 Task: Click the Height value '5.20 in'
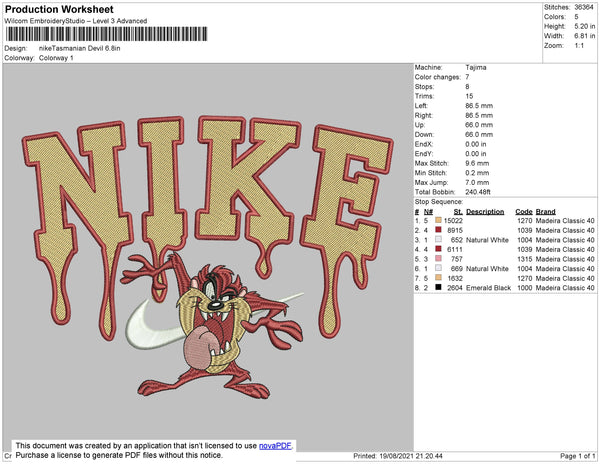584,26
